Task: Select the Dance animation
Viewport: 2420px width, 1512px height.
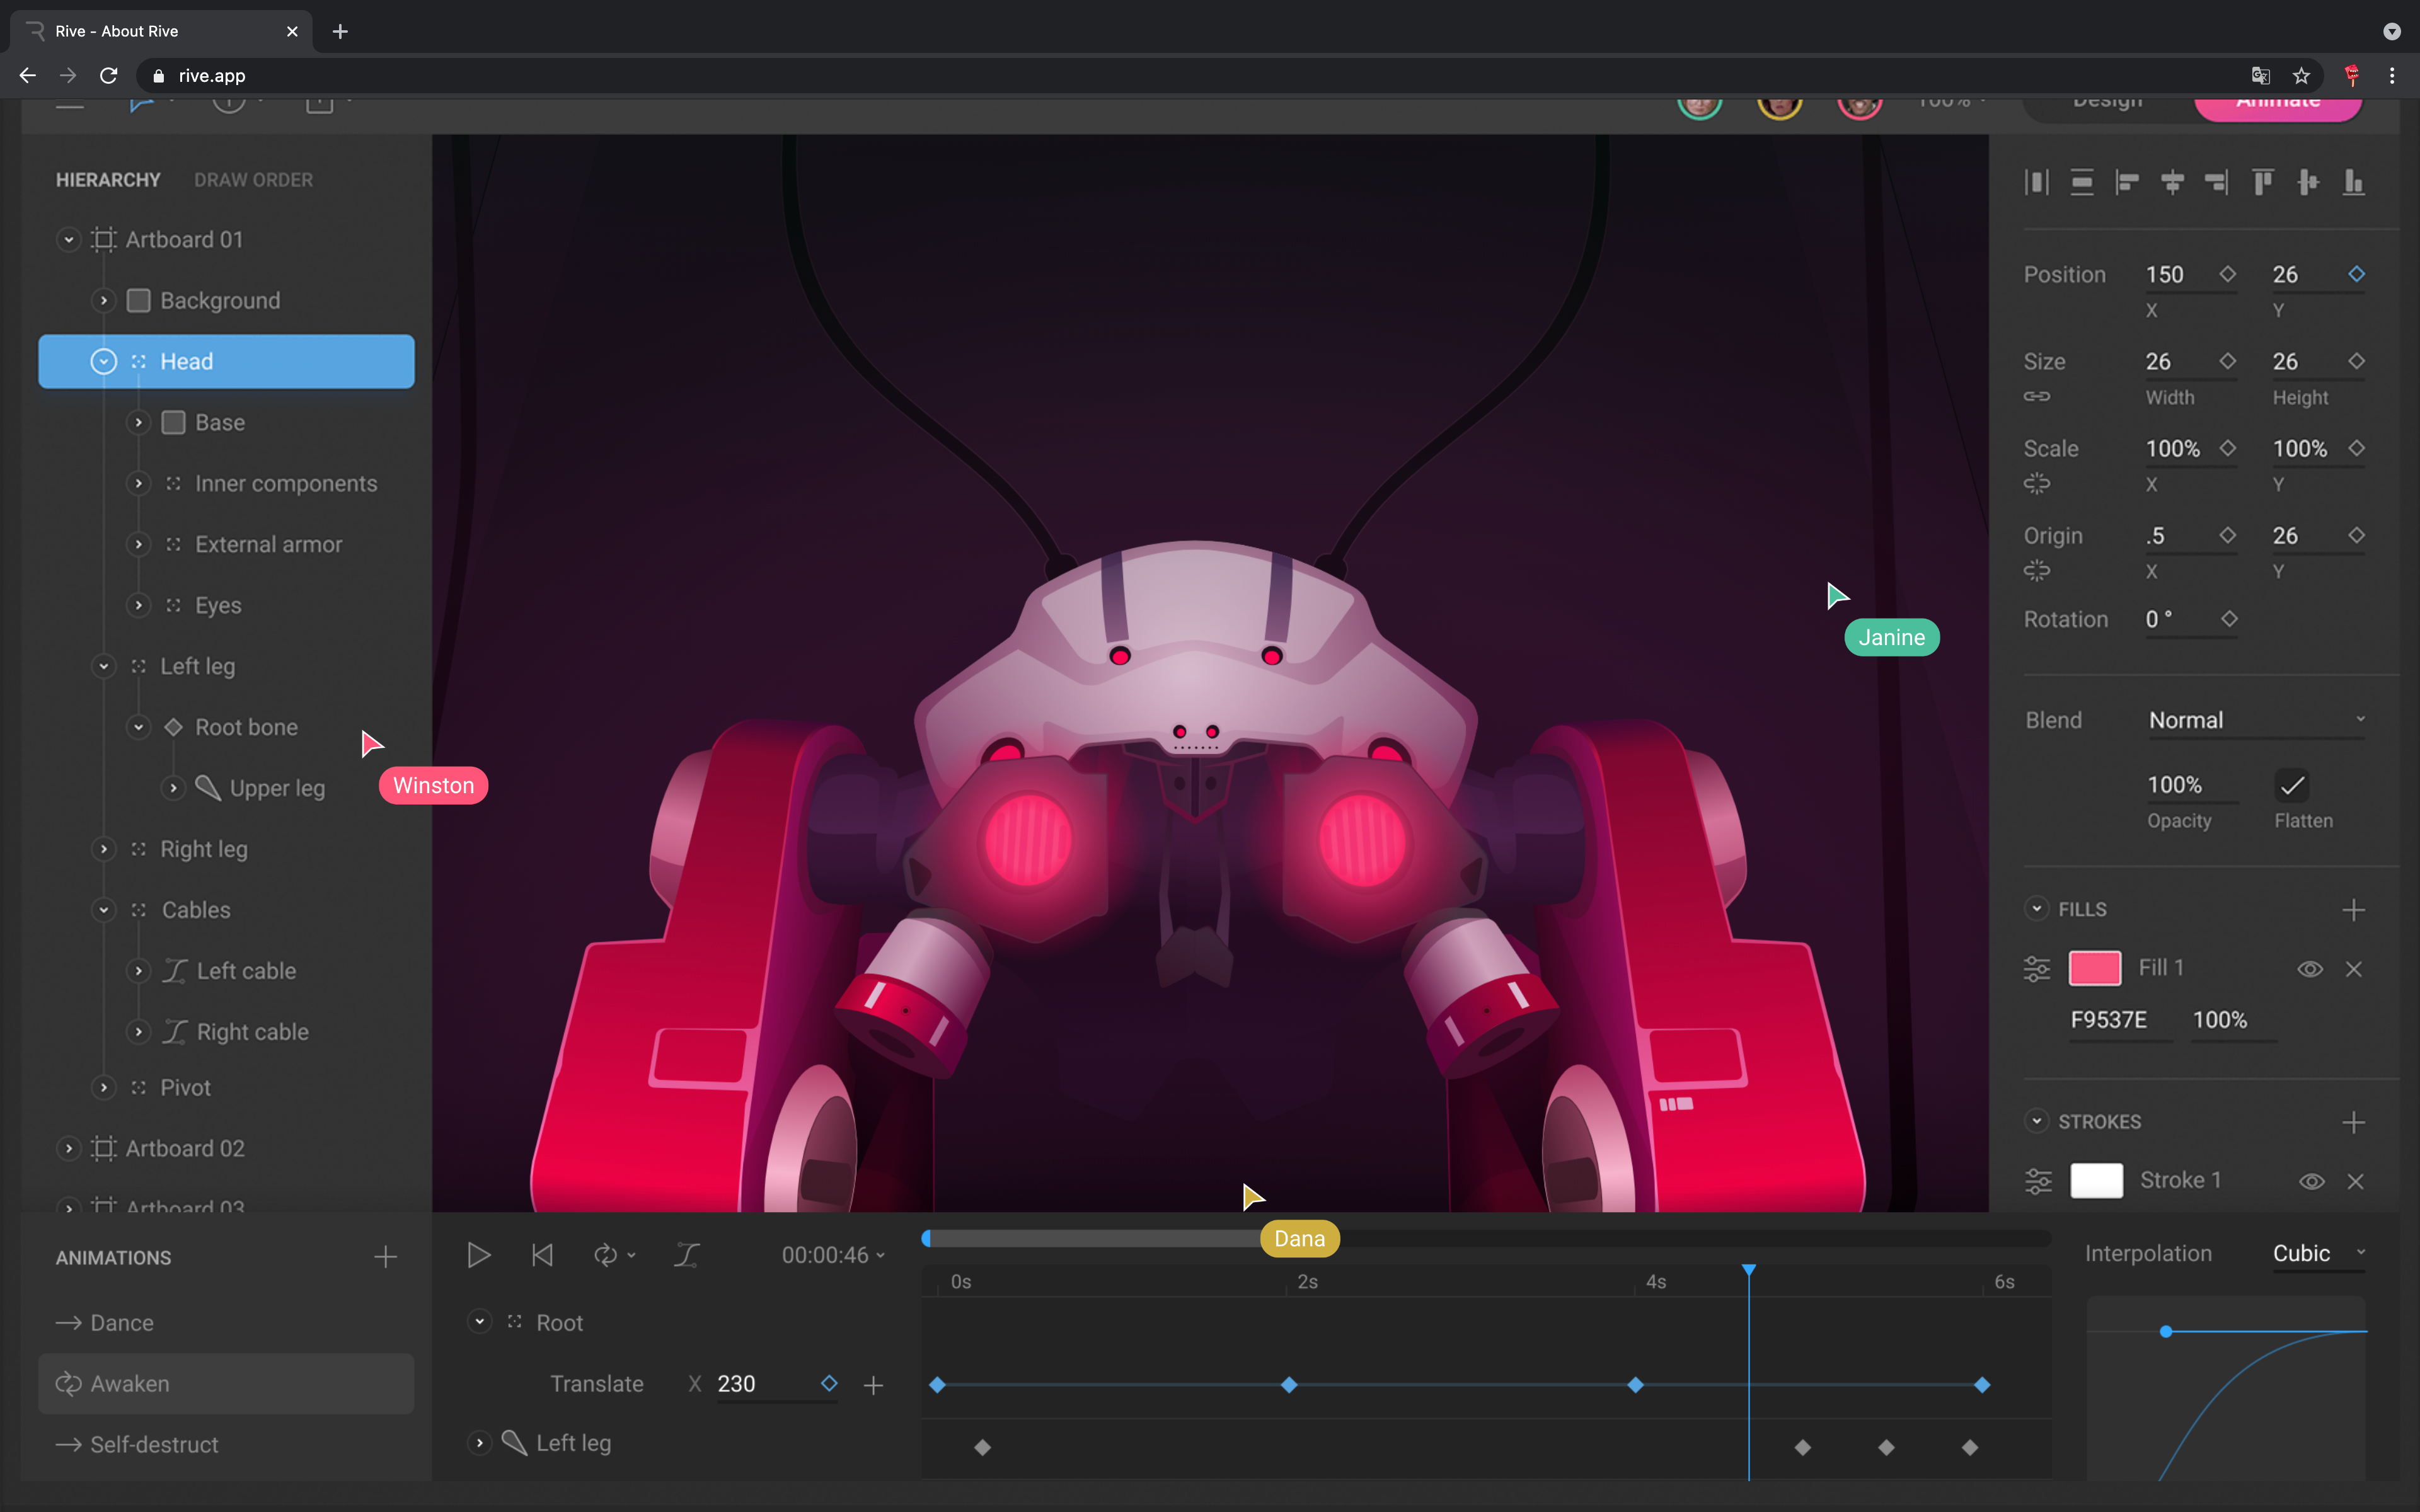Action: tap(122, 1323)
